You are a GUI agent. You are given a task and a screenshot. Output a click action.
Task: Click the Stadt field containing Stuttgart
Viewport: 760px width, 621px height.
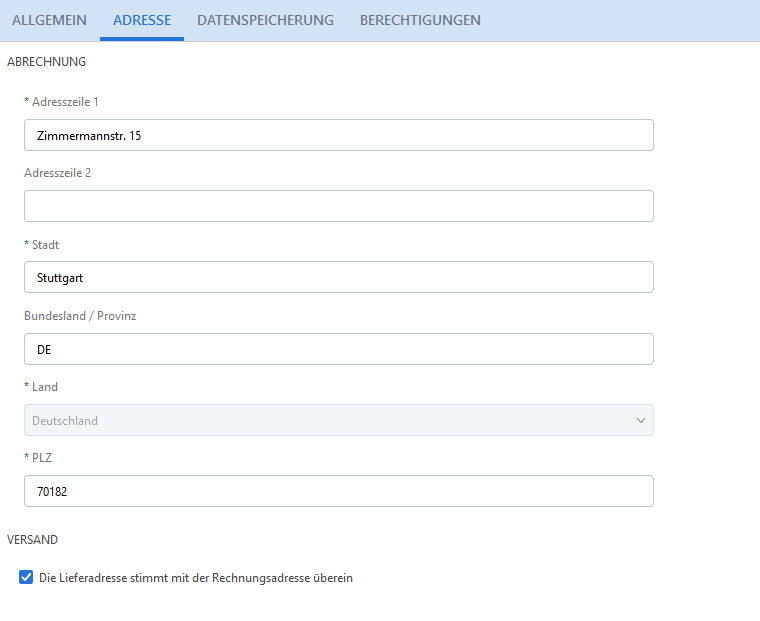pyautogui.click(x=338, y=277)
